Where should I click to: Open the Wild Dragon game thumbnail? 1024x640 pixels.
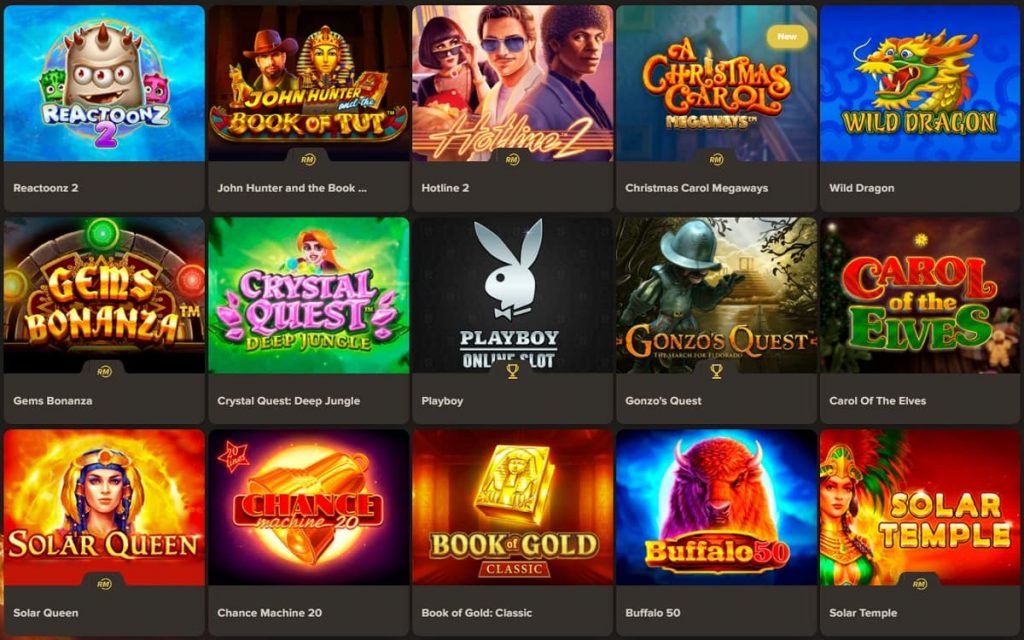pos(920,83)
